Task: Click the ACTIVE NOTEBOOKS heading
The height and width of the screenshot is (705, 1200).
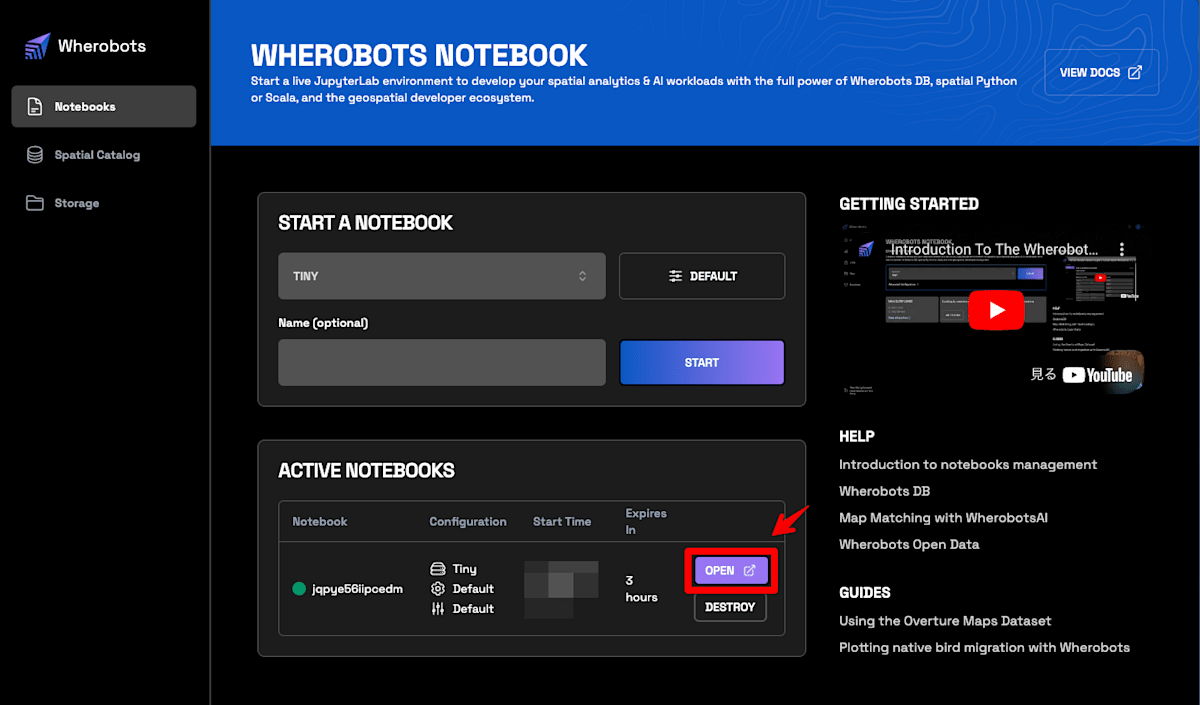Action: [x=366, y=470]
